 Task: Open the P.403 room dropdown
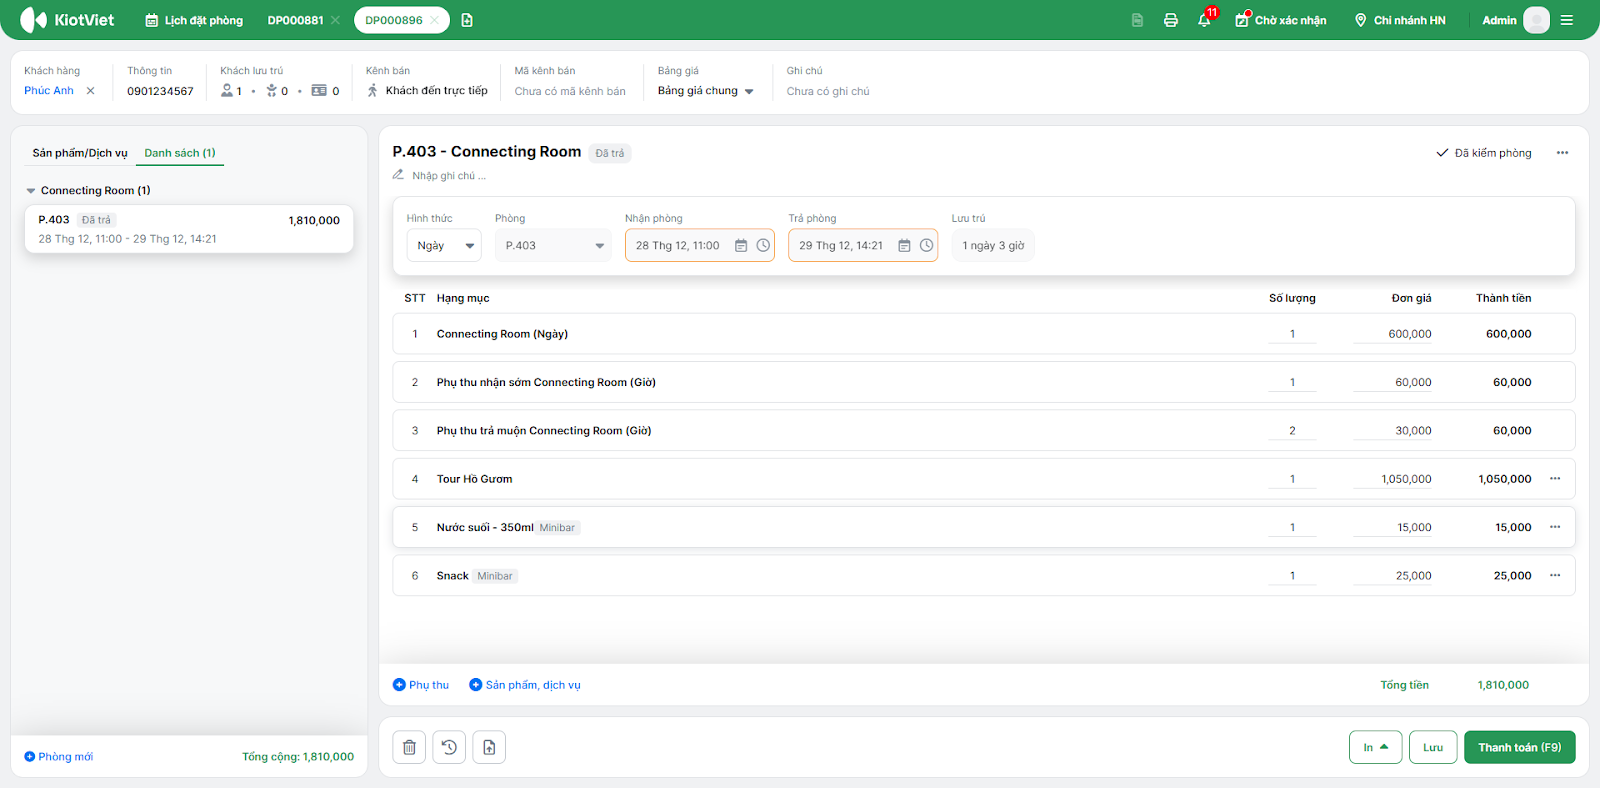554,246
